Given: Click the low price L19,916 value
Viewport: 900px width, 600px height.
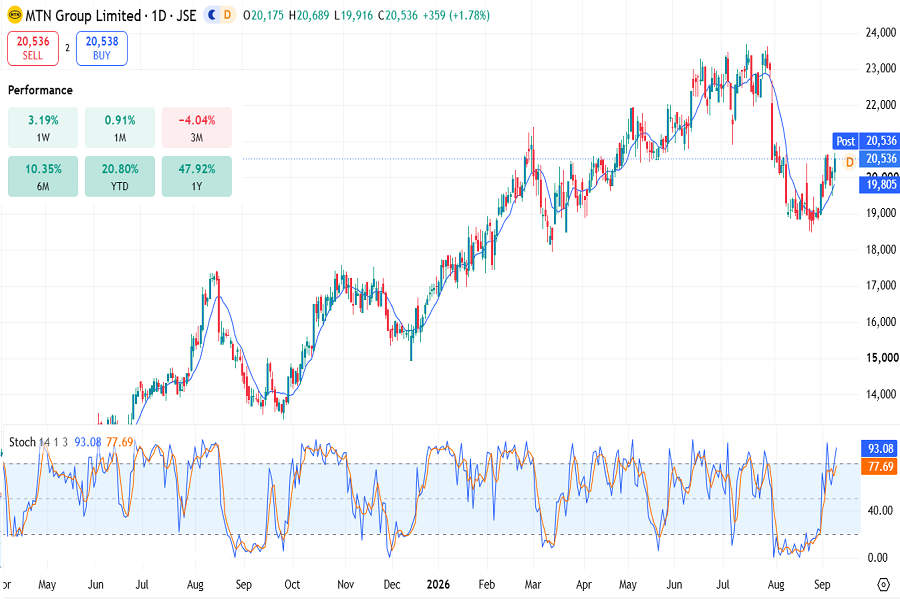Looking at the screenshot, I should tap(354, 16).
